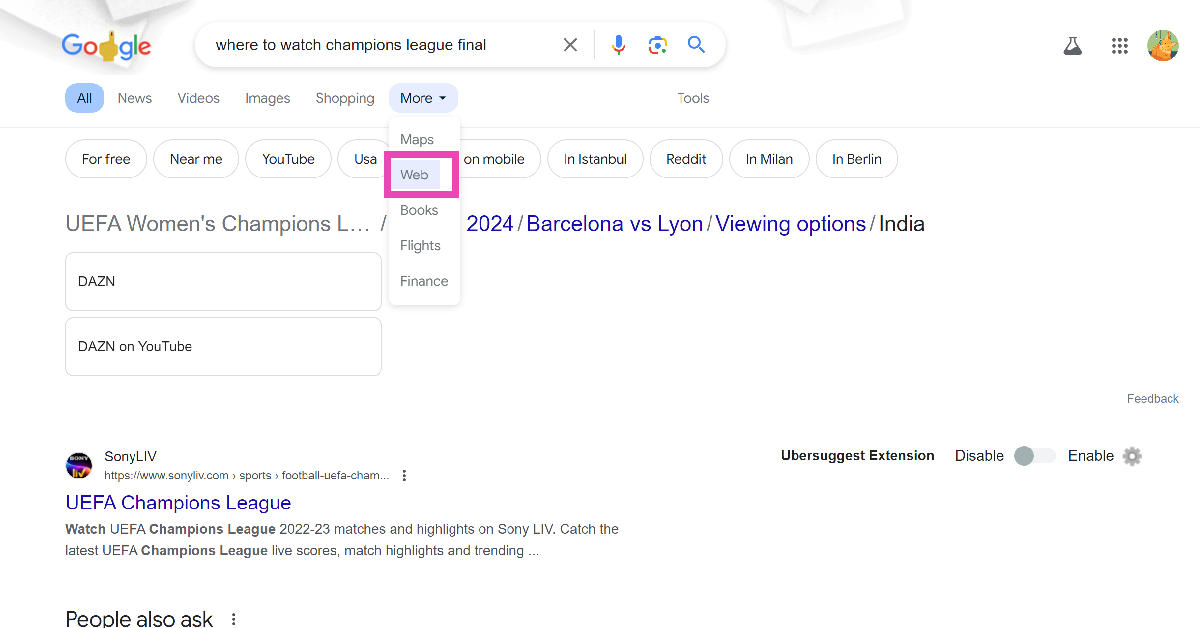Collapse the More dropdown menu
The image size is (1200, 628).
[x=423, y=98]
